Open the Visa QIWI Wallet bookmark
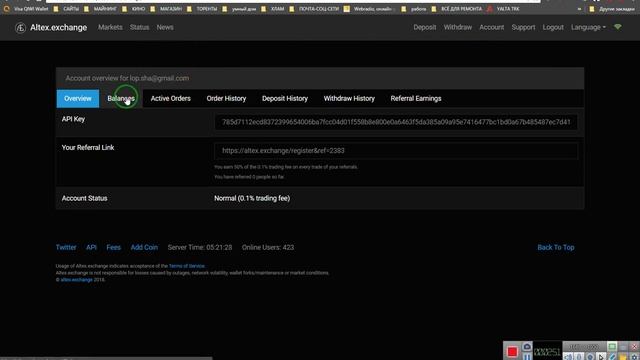The image size is (640, 360). pos(27,9)
